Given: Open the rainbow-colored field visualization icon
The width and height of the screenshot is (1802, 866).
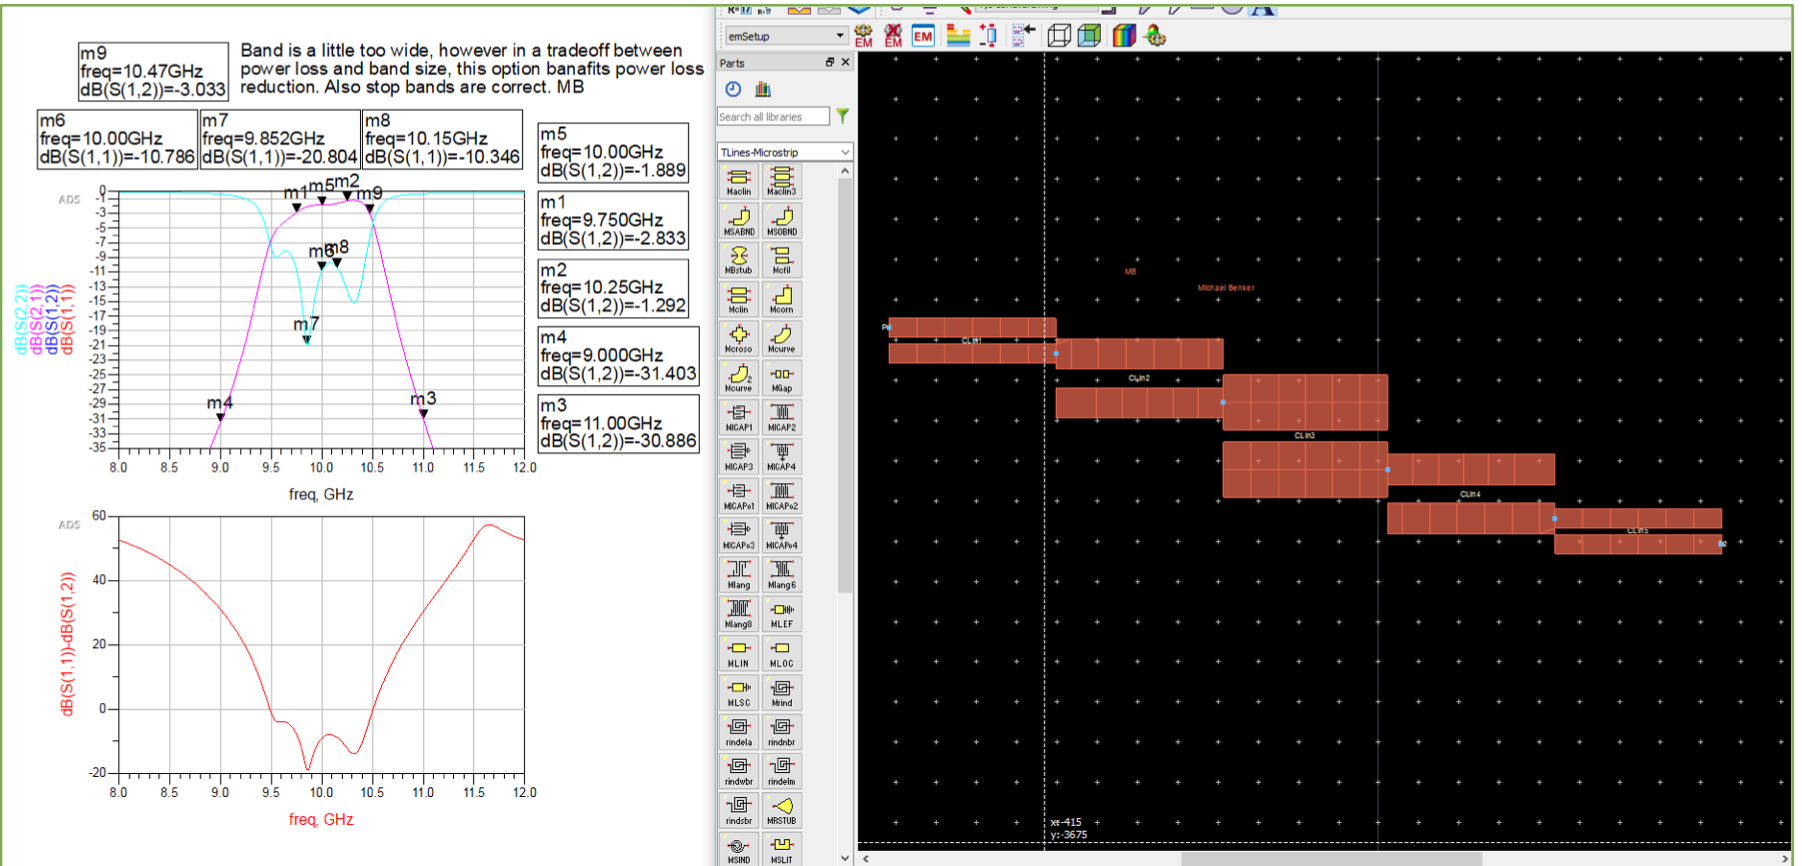Looking at the screenshot, I should coord(1124,36).
